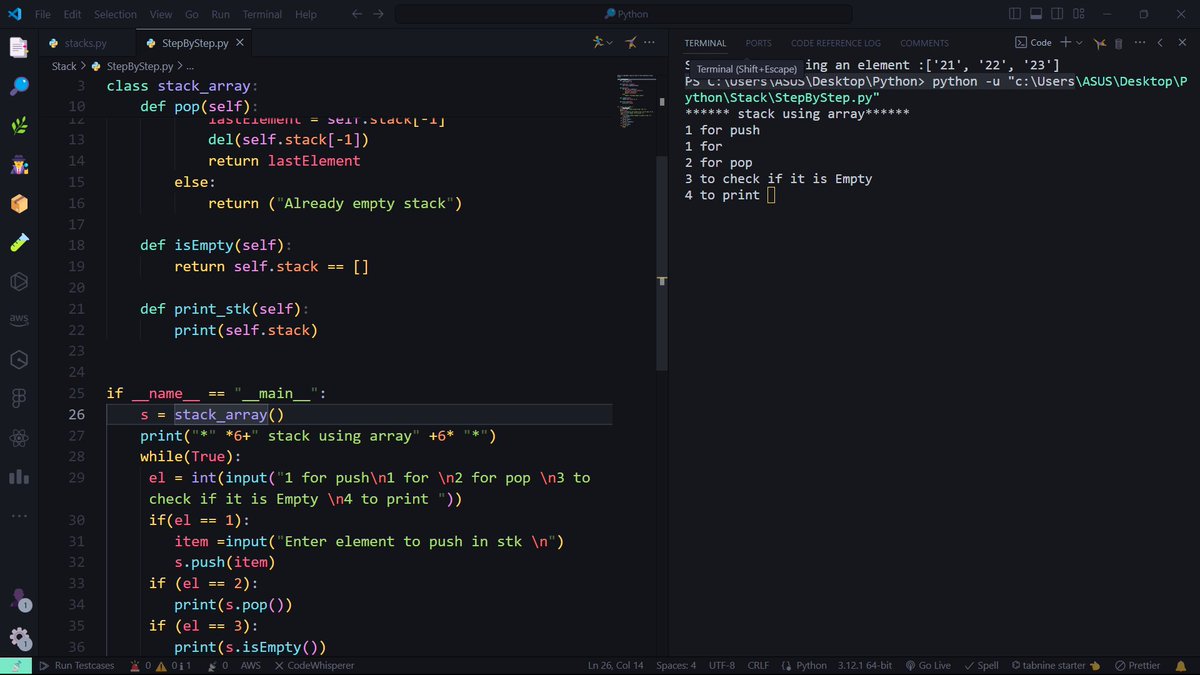Image resolution: width=1200 pixels, height=675 pixels.
Task: Switch to the COMMENTS panel tab
Action: pyautogui.click(x=924, y=43)
